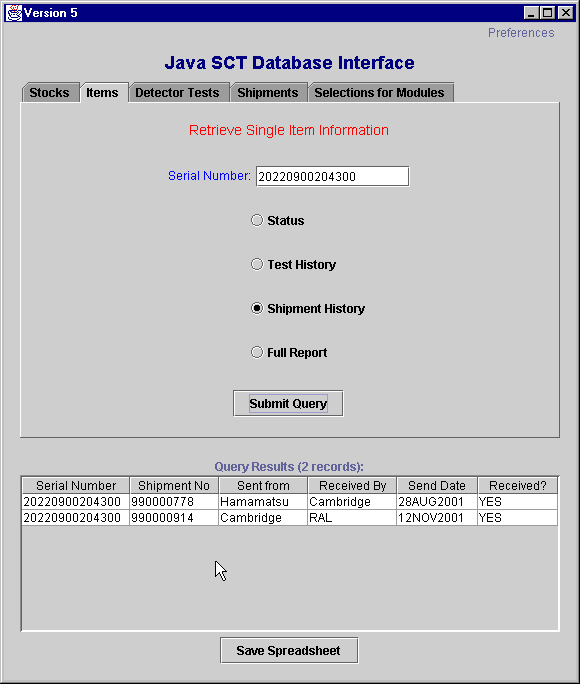580x684 pixels.
Task: Click the Shipment No column header
Action: click(x=174, y=486)
